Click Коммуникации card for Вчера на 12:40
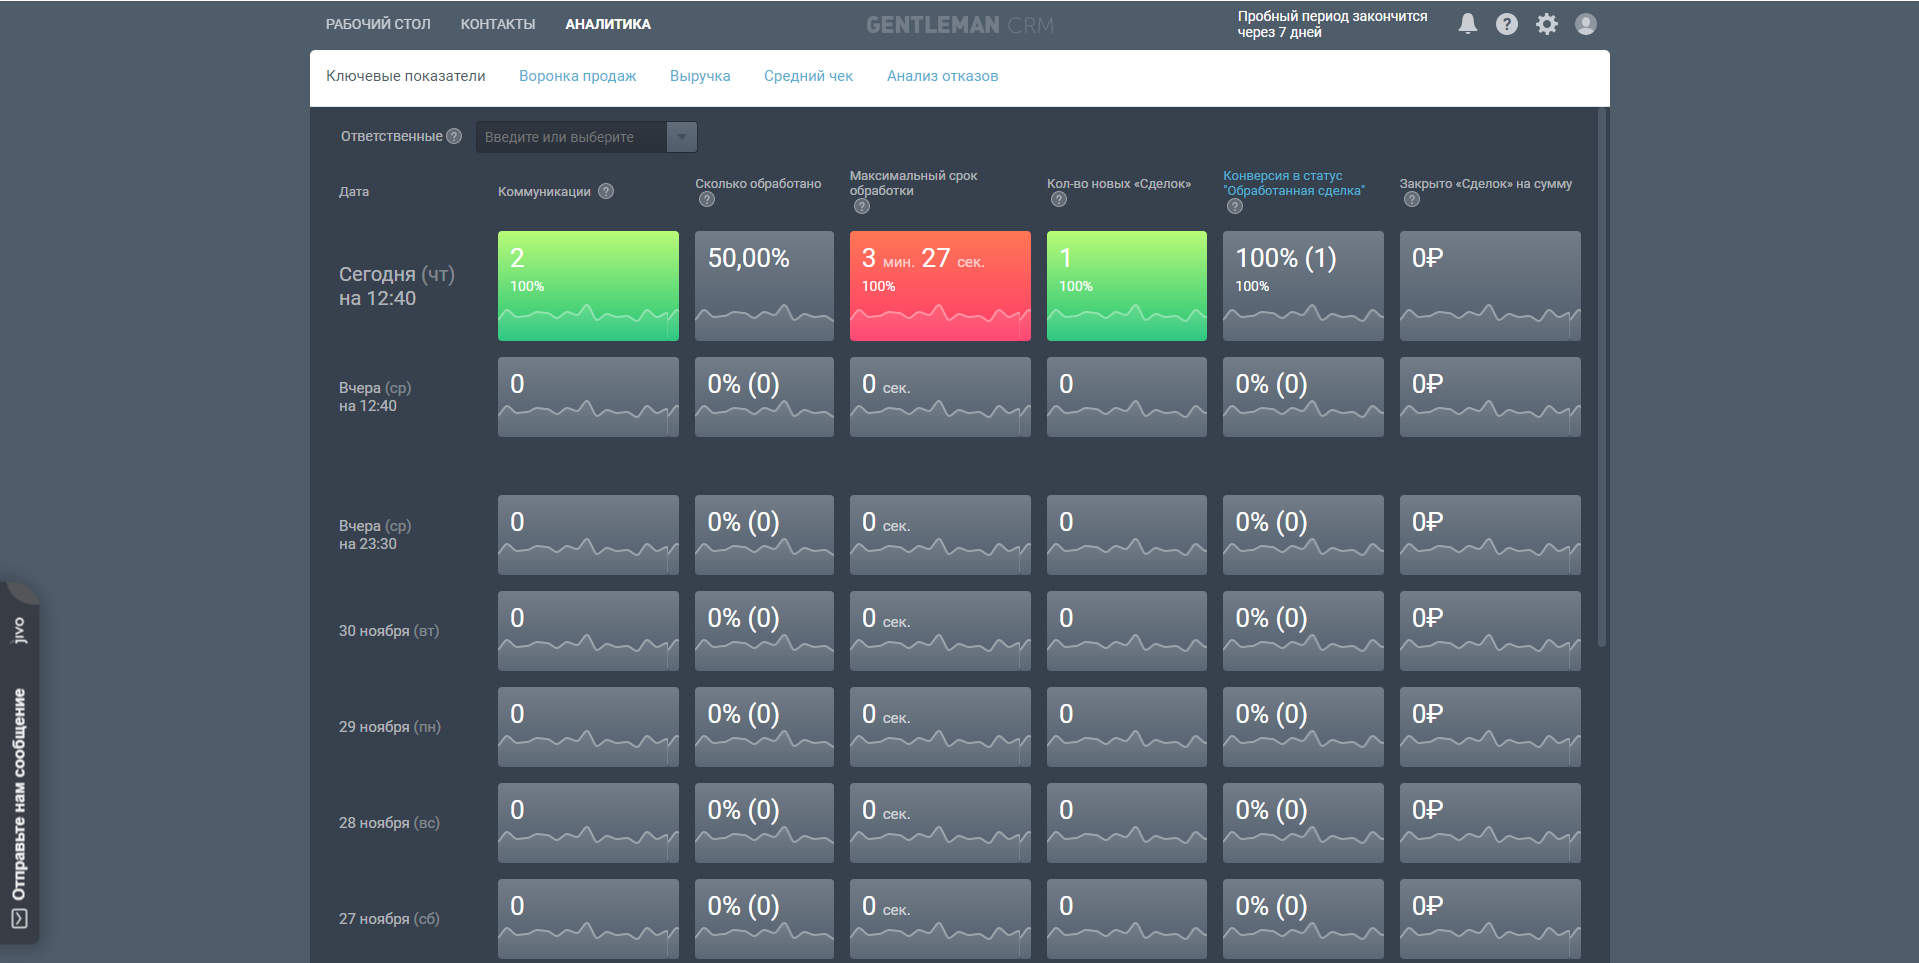 (588, 397)
